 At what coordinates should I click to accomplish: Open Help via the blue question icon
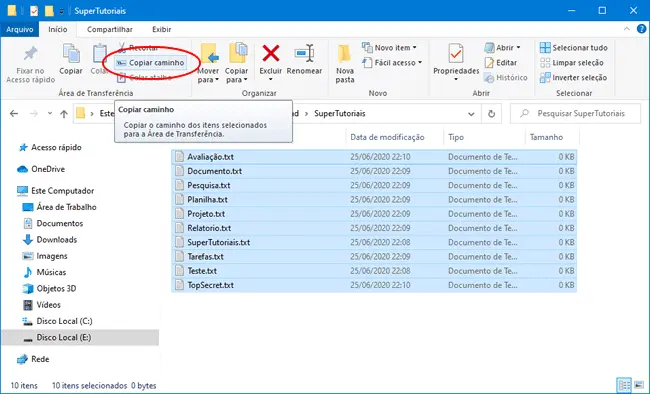[642, 29]
